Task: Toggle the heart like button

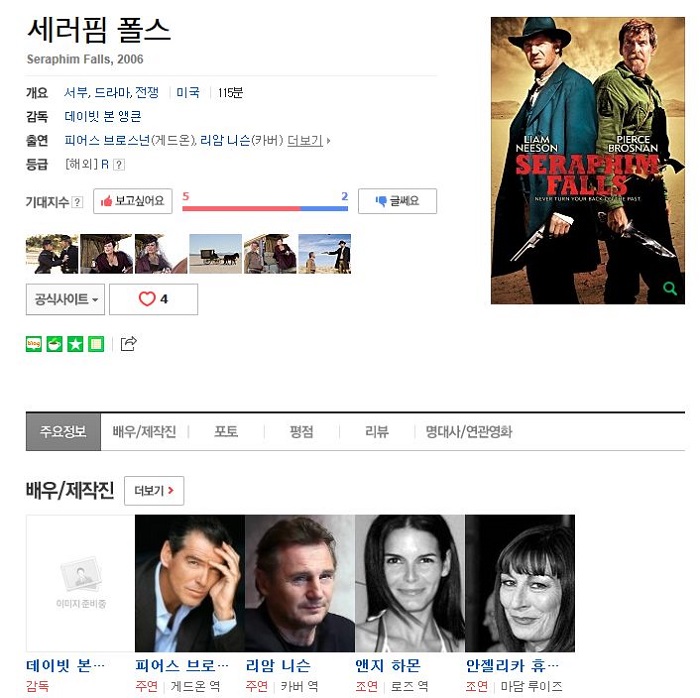Action: pyautogui.click(x=154, y=299)
